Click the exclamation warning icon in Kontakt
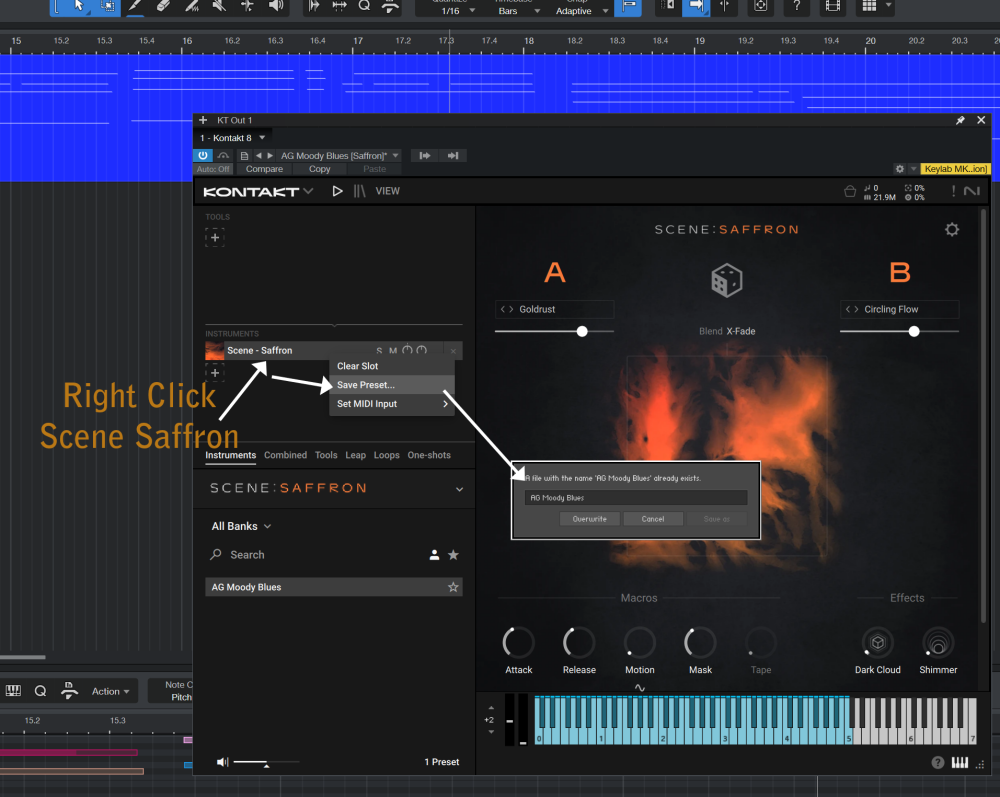This screenshot has height=797, width=1000. click(x=953, y=191)
